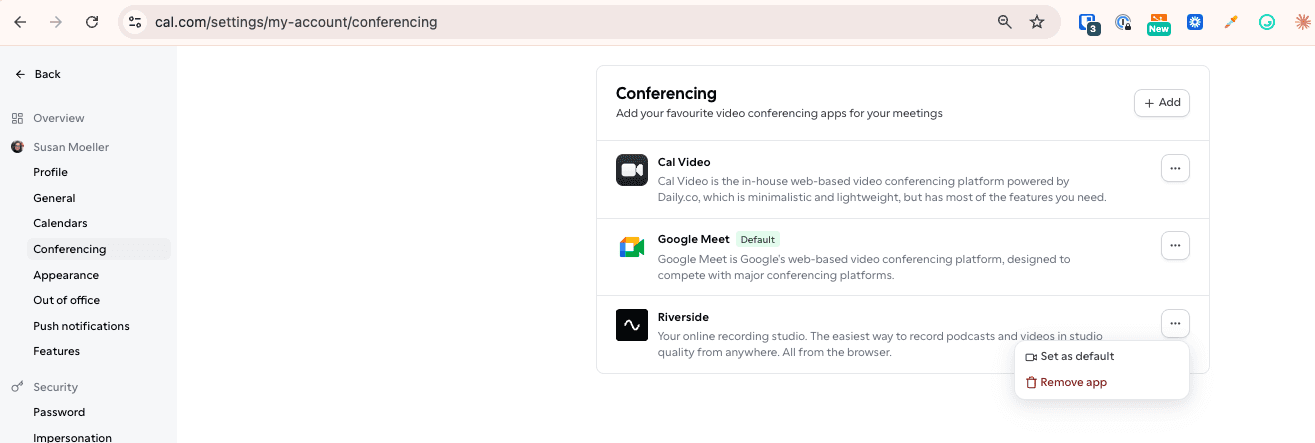The height and width of the screenshot is (443, 1315).
Task: Open the Google Meet options menu
Action: (x=1175, y=245)
